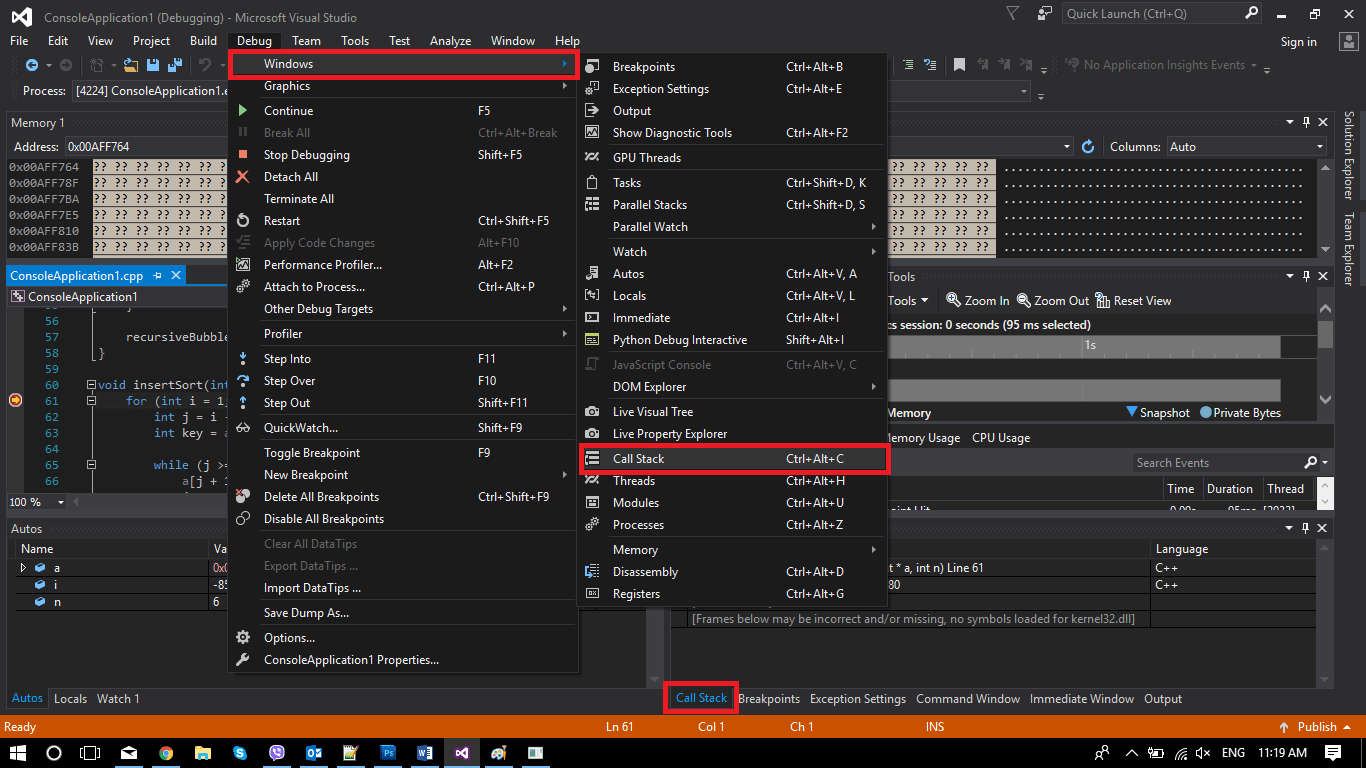Switch to the Locals tab
The height and width of the screenshot is (768, 1366).
click(70, 698)
